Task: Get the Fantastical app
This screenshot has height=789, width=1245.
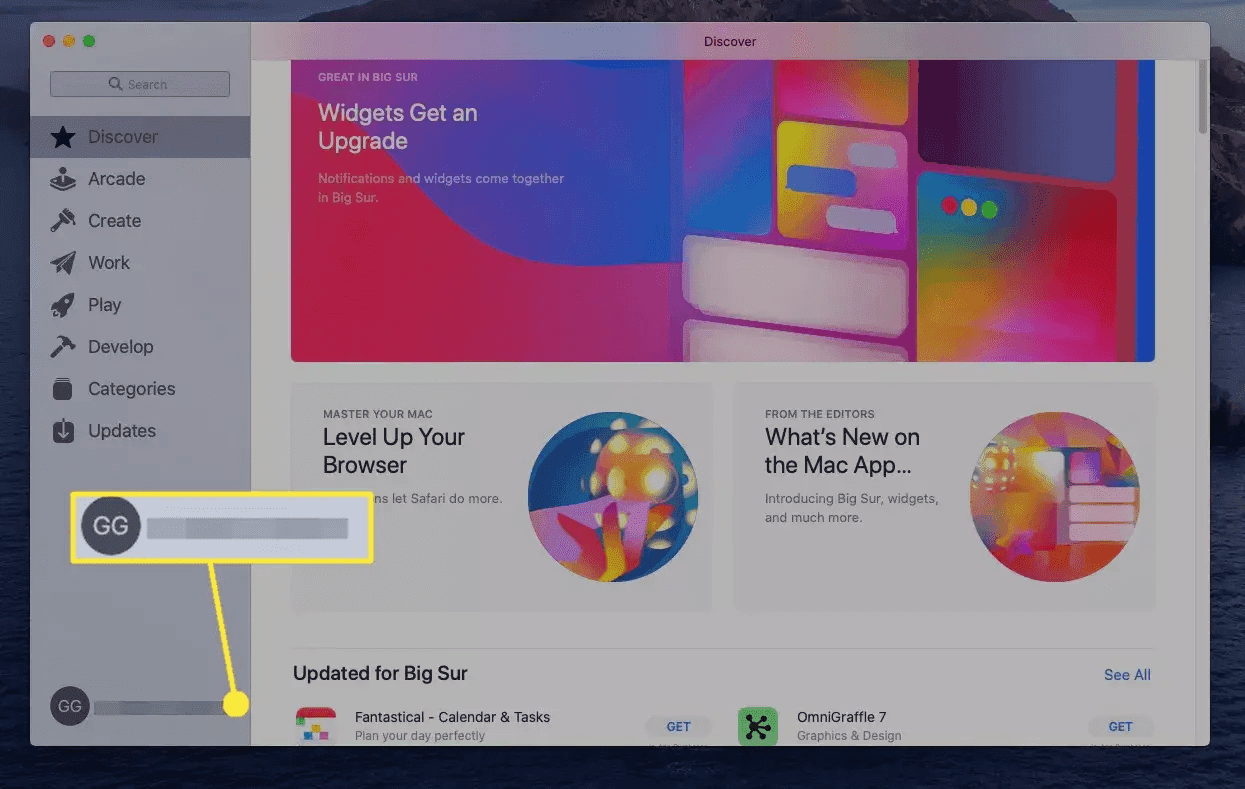Action: (679, 727)
